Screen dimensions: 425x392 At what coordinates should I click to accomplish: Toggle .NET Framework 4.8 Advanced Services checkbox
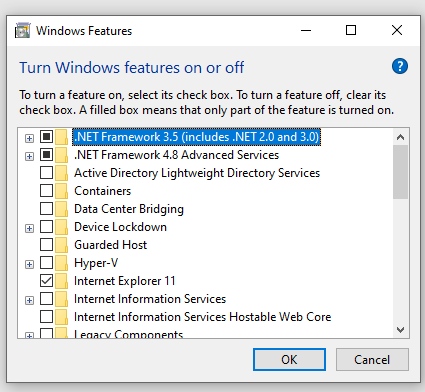[46, 155]
